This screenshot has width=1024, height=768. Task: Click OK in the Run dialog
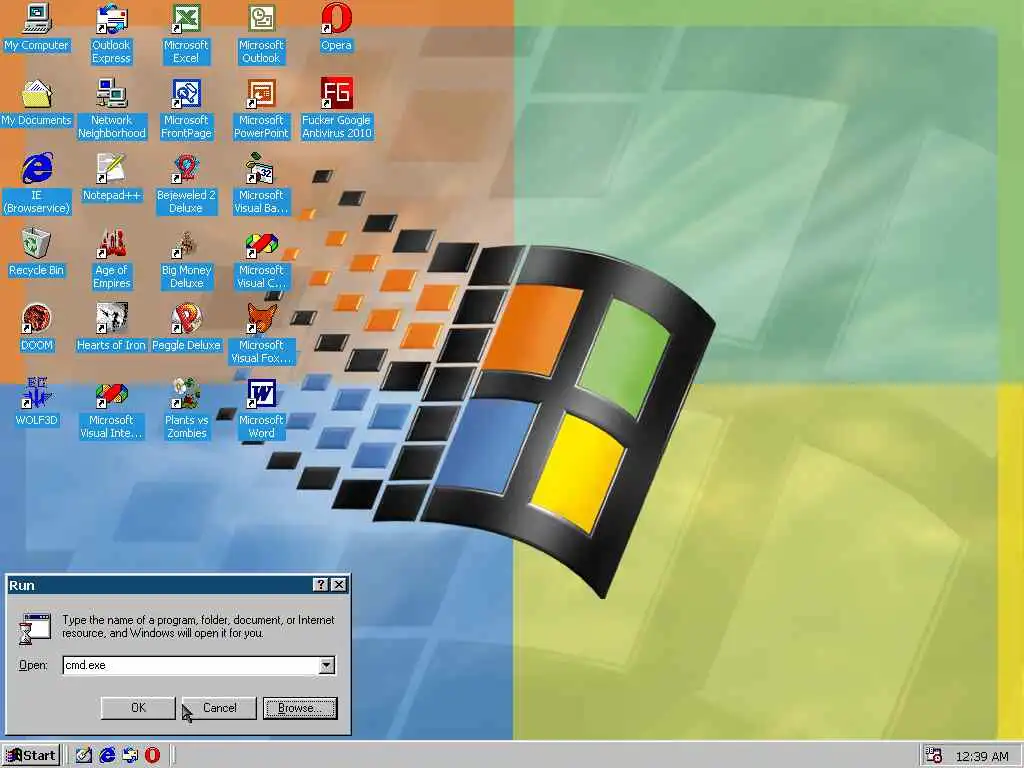coord(138,708)
